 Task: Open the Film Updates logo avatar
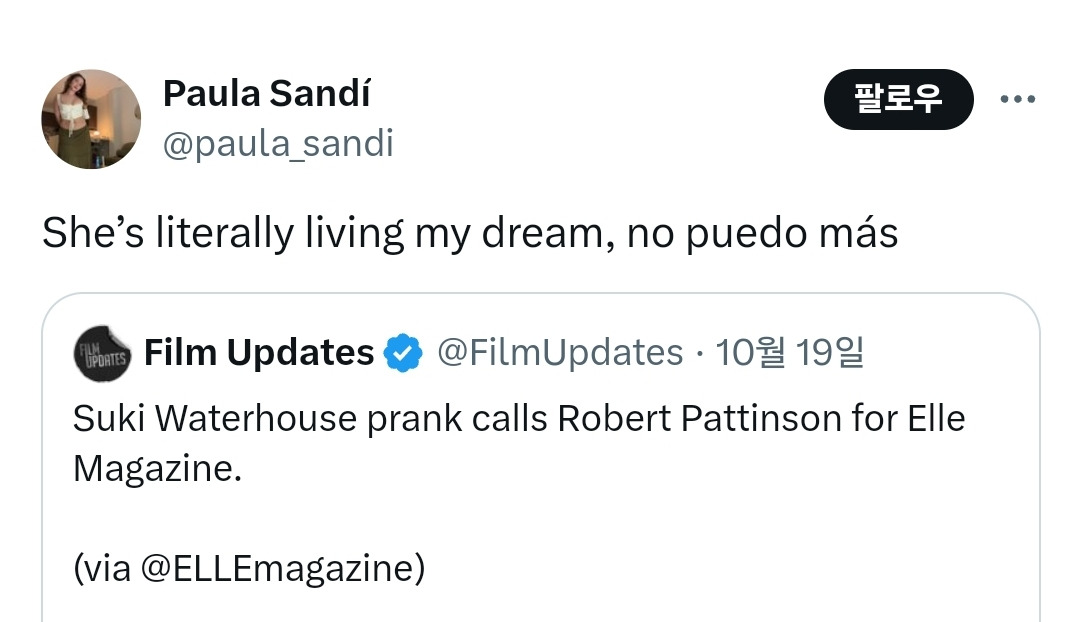102,355
